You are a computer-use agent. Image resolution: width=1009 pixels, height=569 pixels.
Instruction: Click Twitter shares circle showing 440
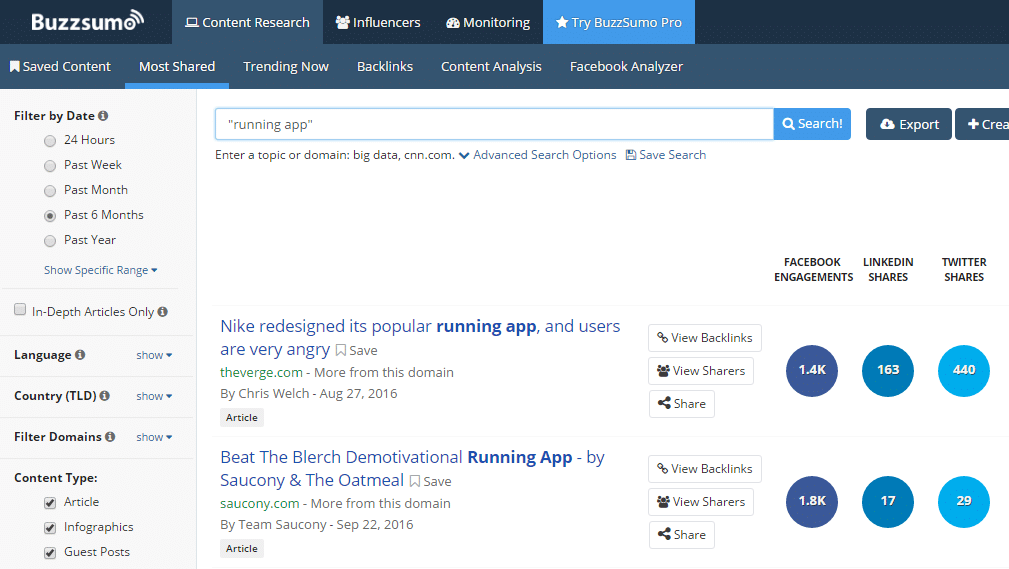(964, 371)
